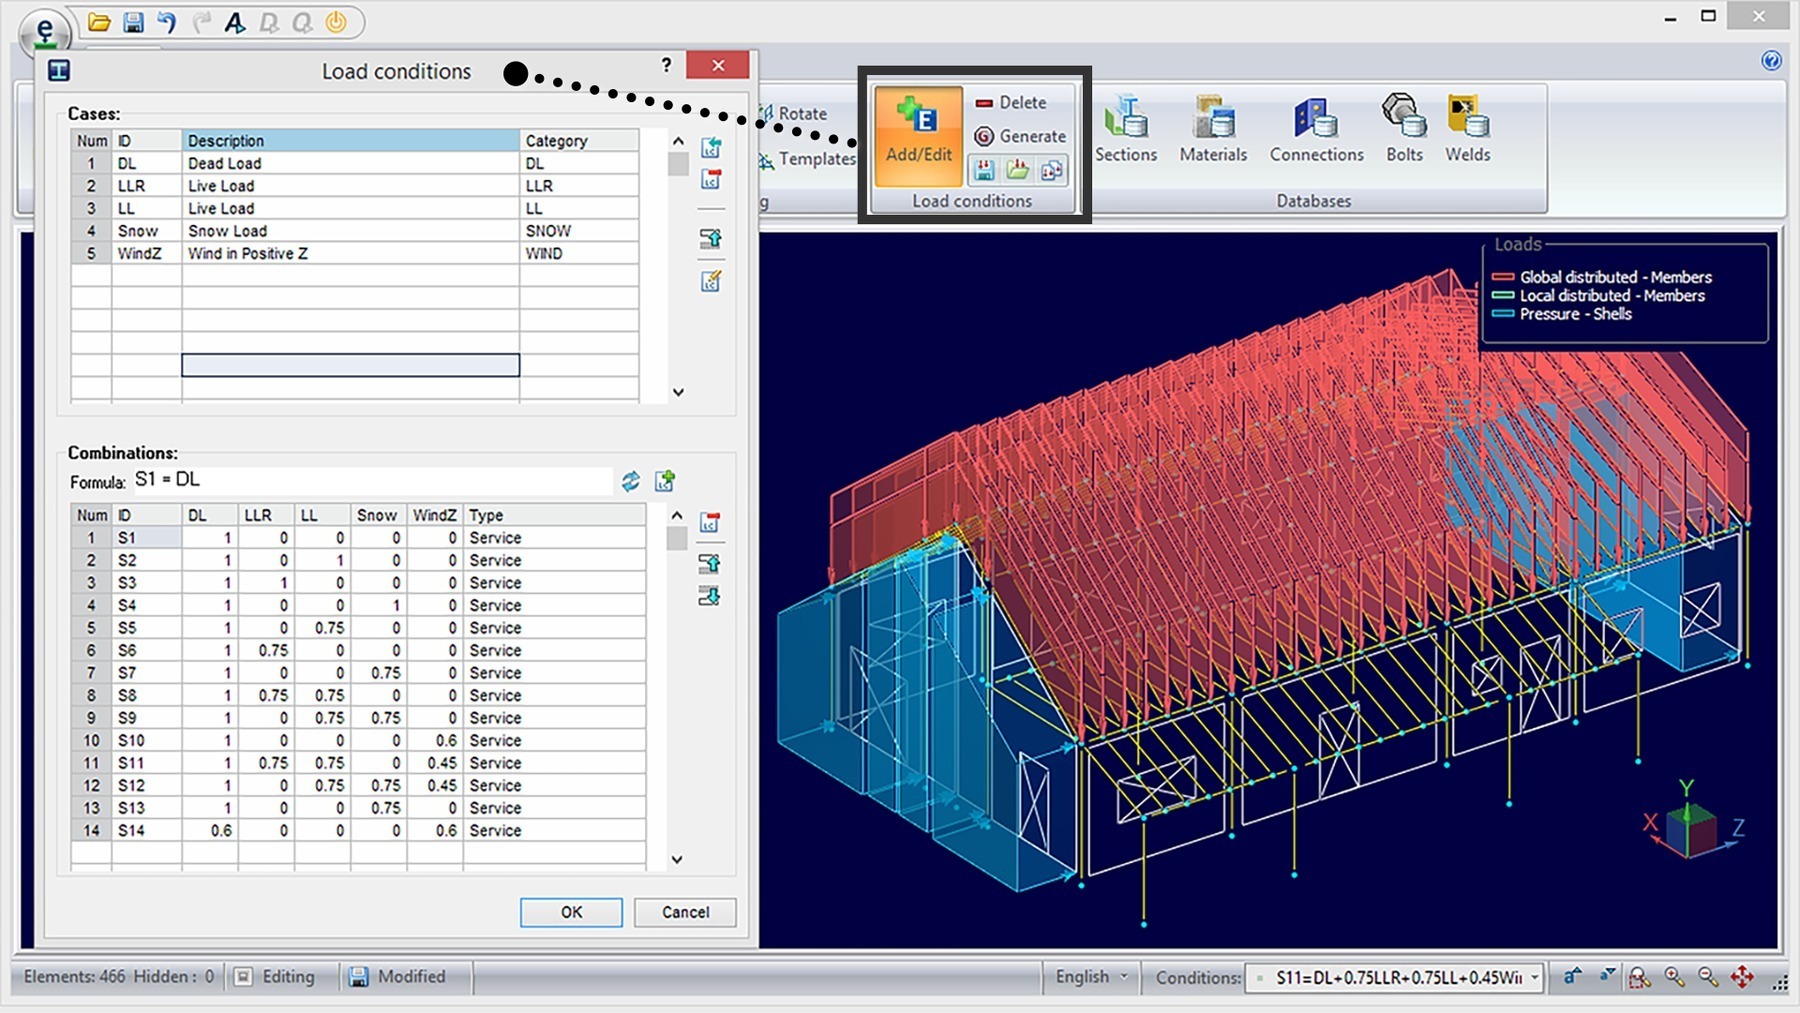Screen dimensions: 1800x1013
Task: Open the Welds database
Action: point(1467,130)
